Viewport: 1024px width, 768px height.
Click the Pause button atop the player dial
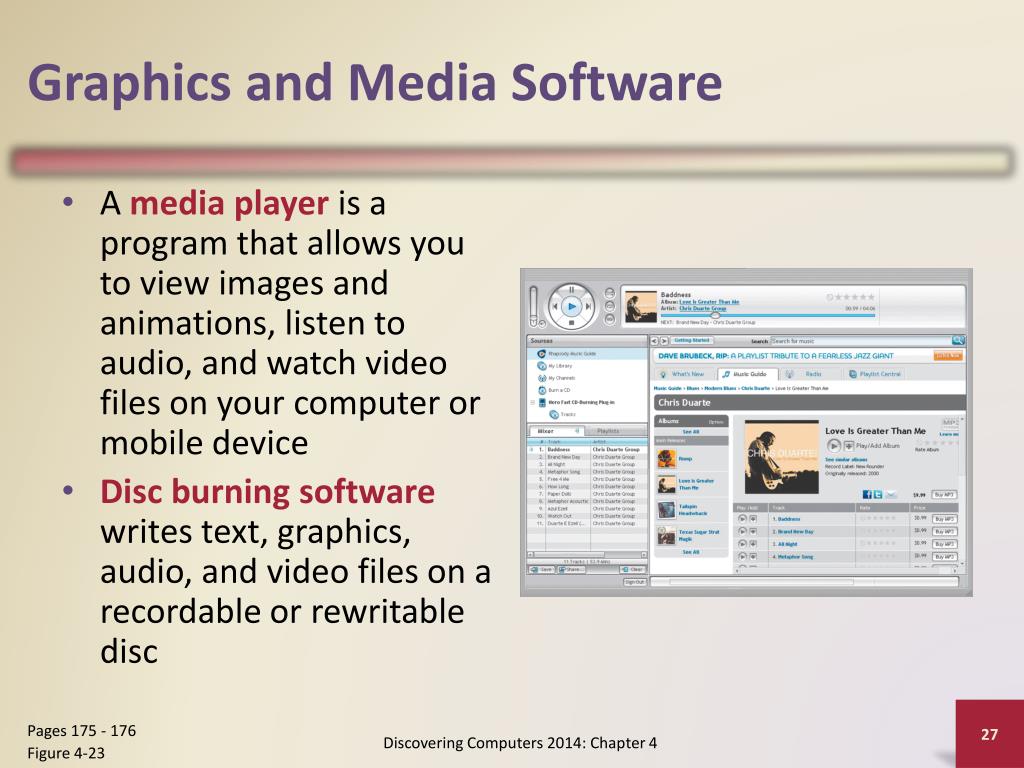coord(571,289)
